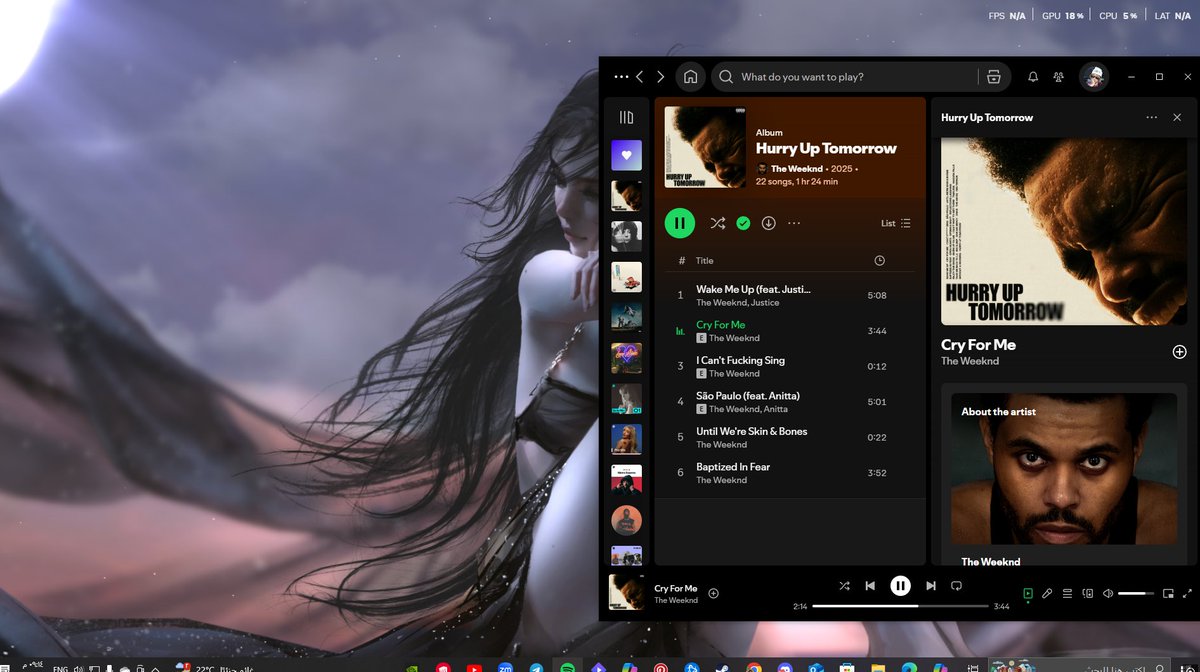This screenshot has width=1200, height=672.
Task: Open the What's New notifications bell
Action: [x=1033, y=77]
